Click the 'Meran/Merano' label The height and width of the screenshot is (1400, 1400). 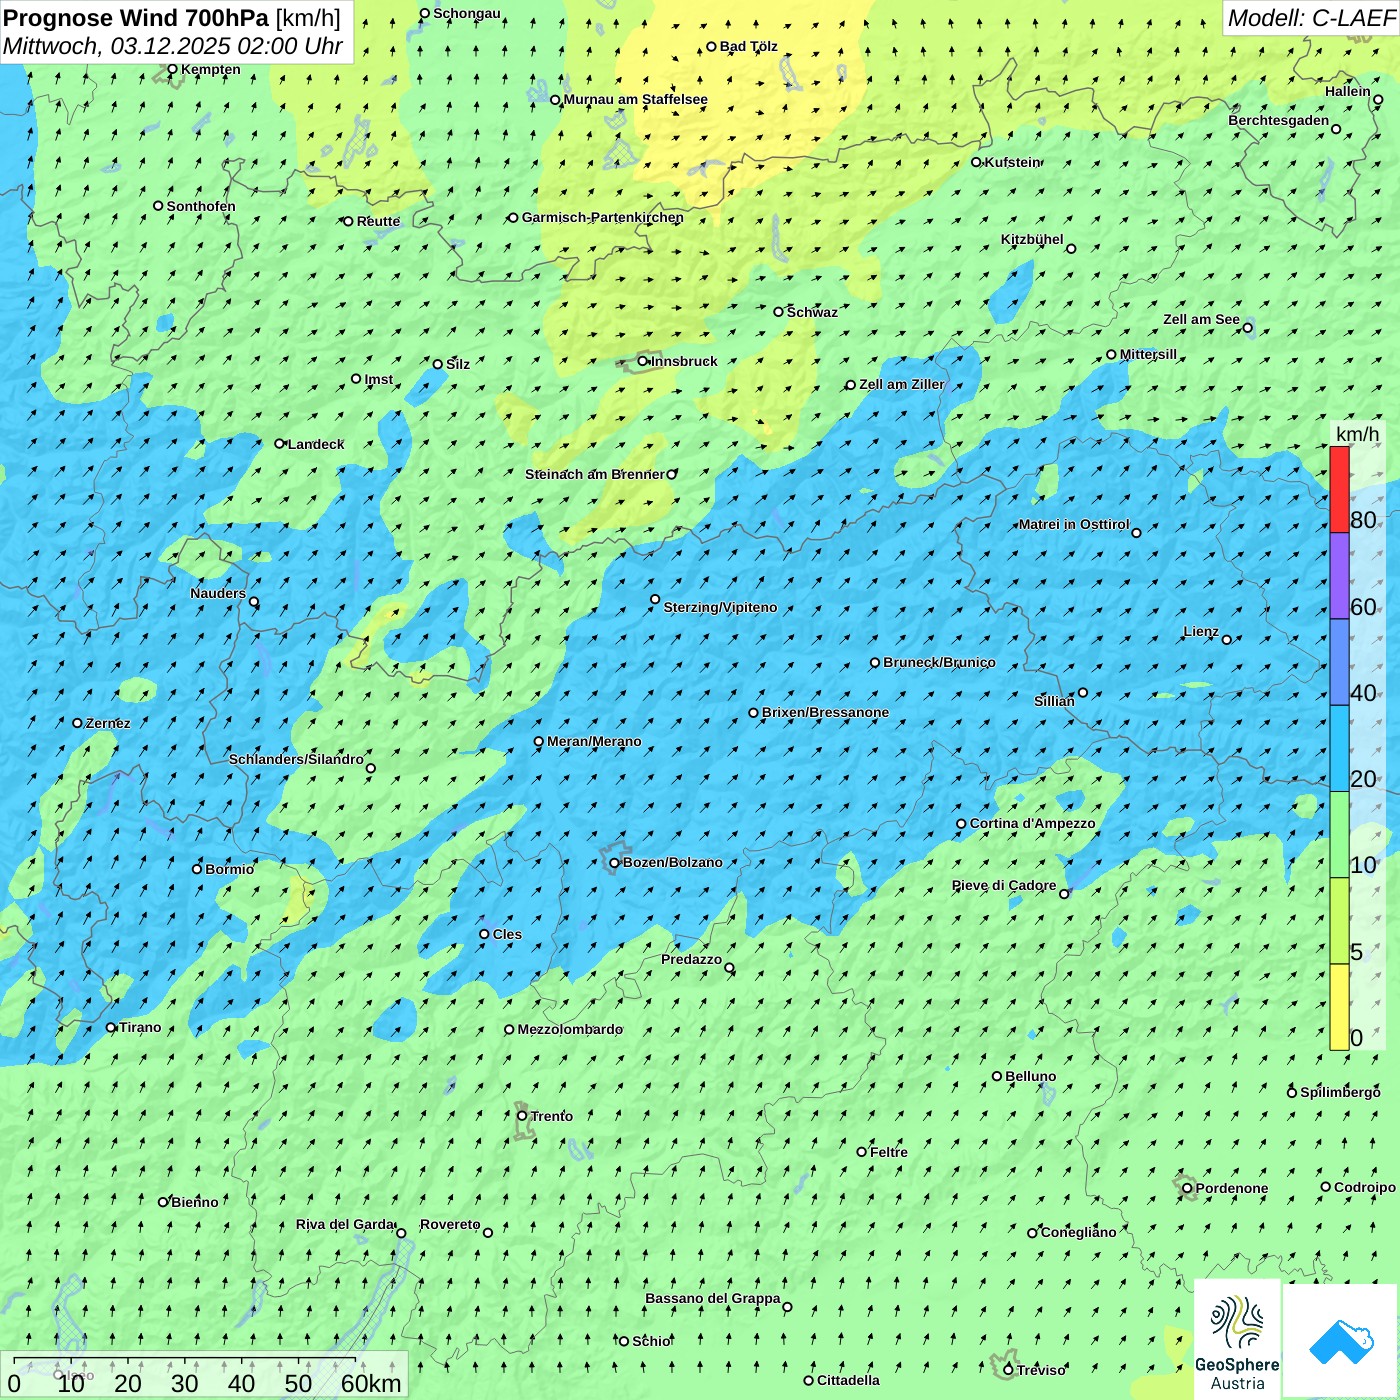tap(595, 742)
